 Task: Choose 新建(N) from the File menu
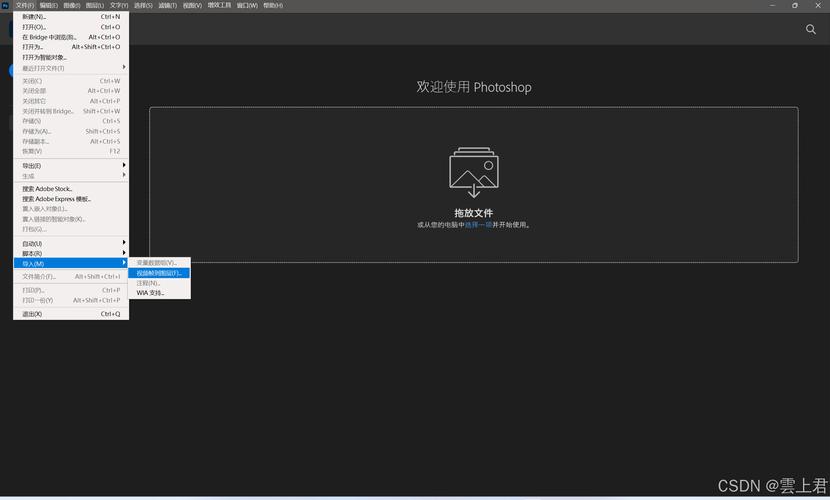pyautogui.click(x=71, y=17)
